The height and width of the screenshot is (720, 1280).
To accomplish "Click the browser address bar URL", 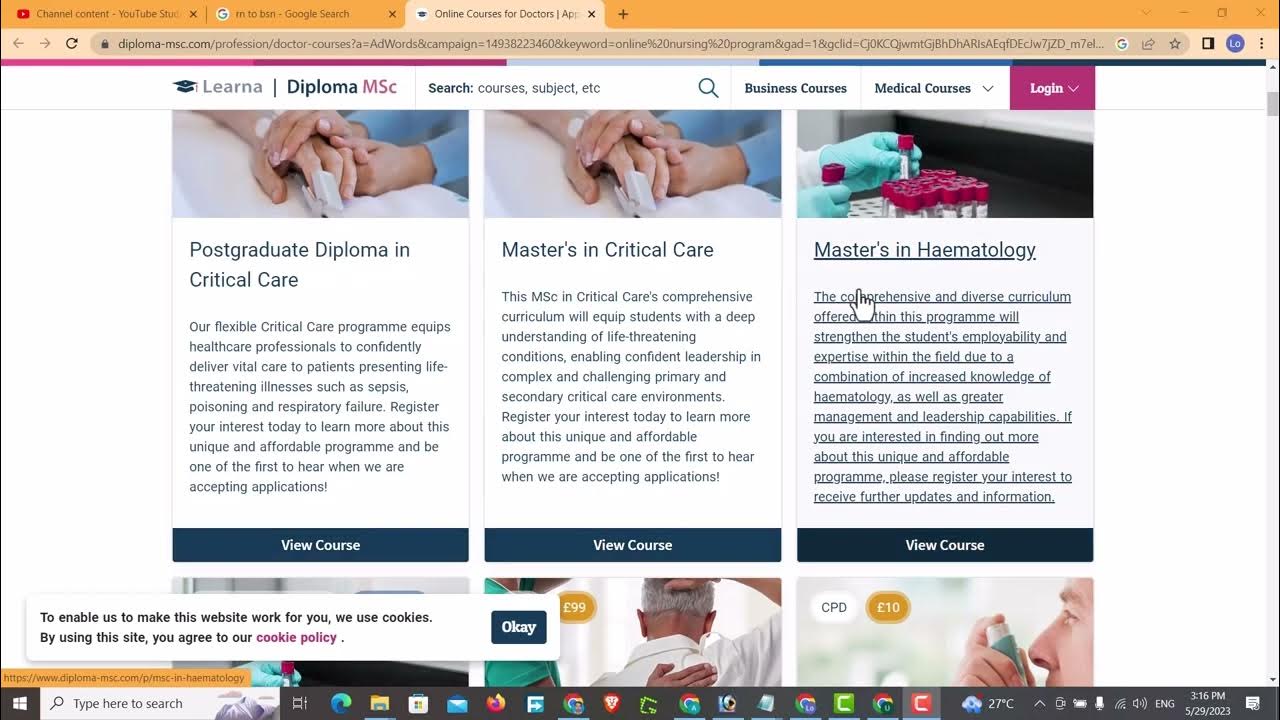I will [610, 43].
